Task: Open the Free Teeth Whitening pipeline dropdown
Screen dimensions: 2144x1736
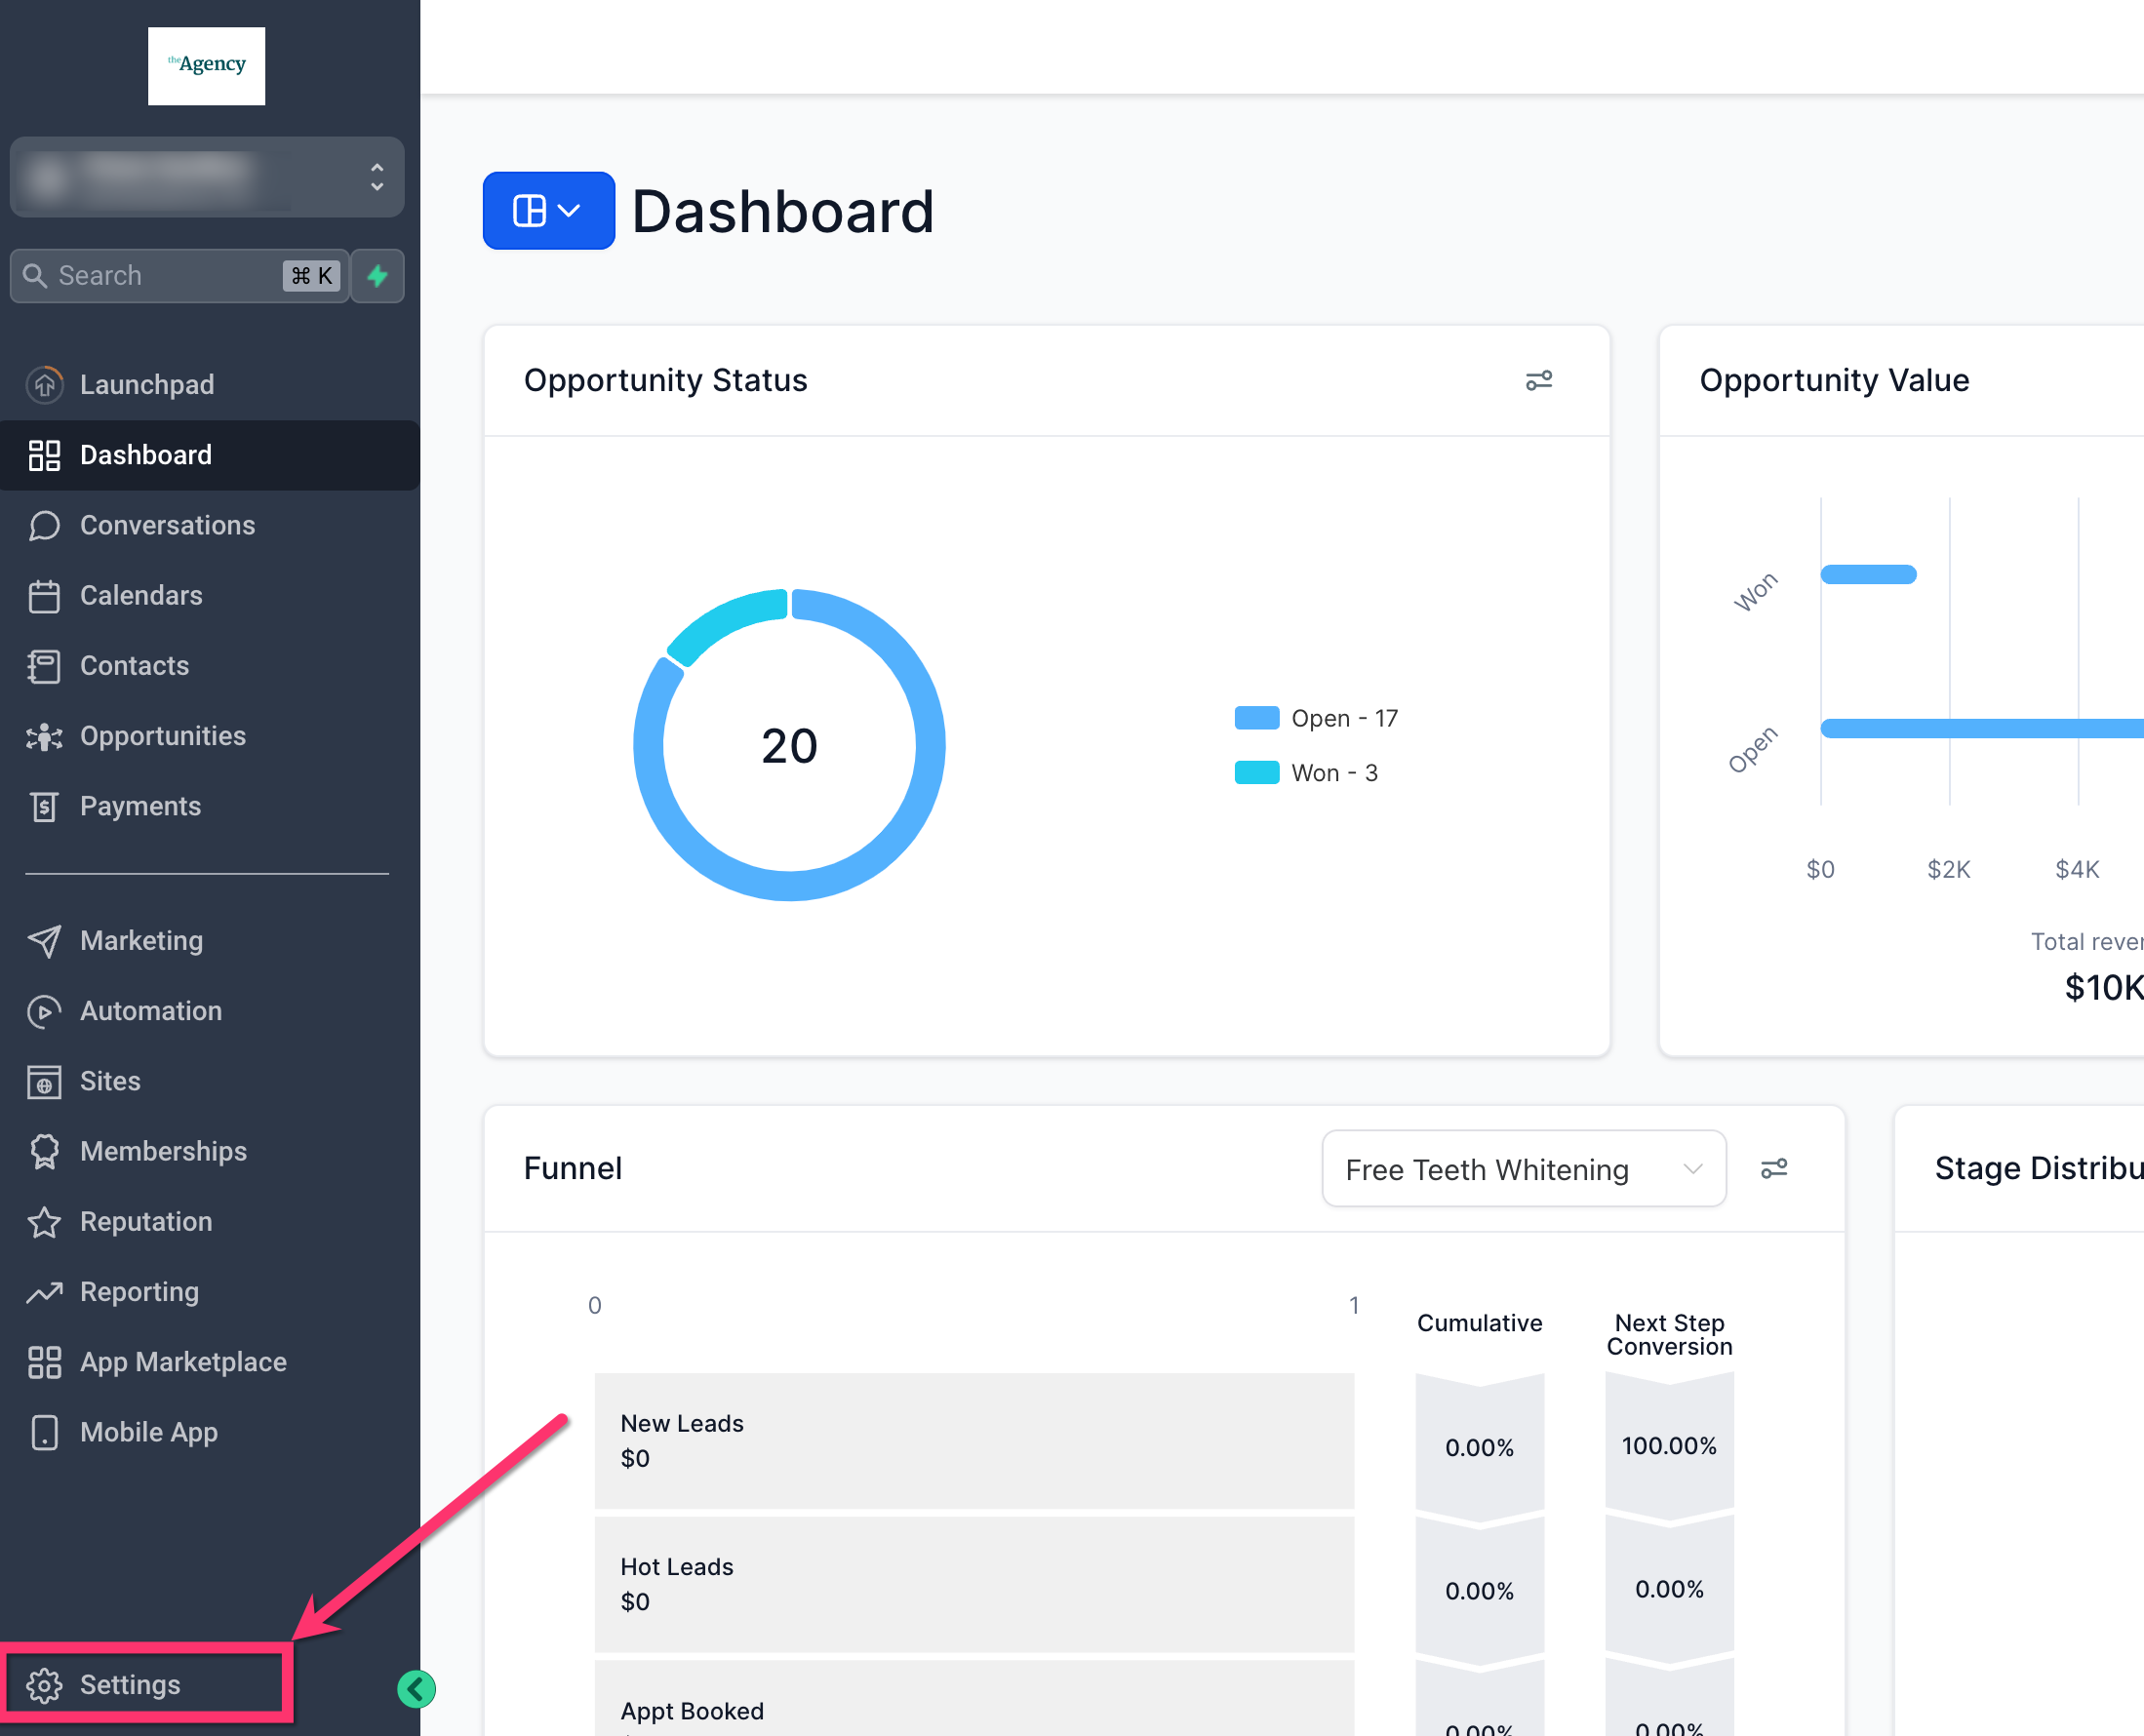Action: coord(1522,1169)
